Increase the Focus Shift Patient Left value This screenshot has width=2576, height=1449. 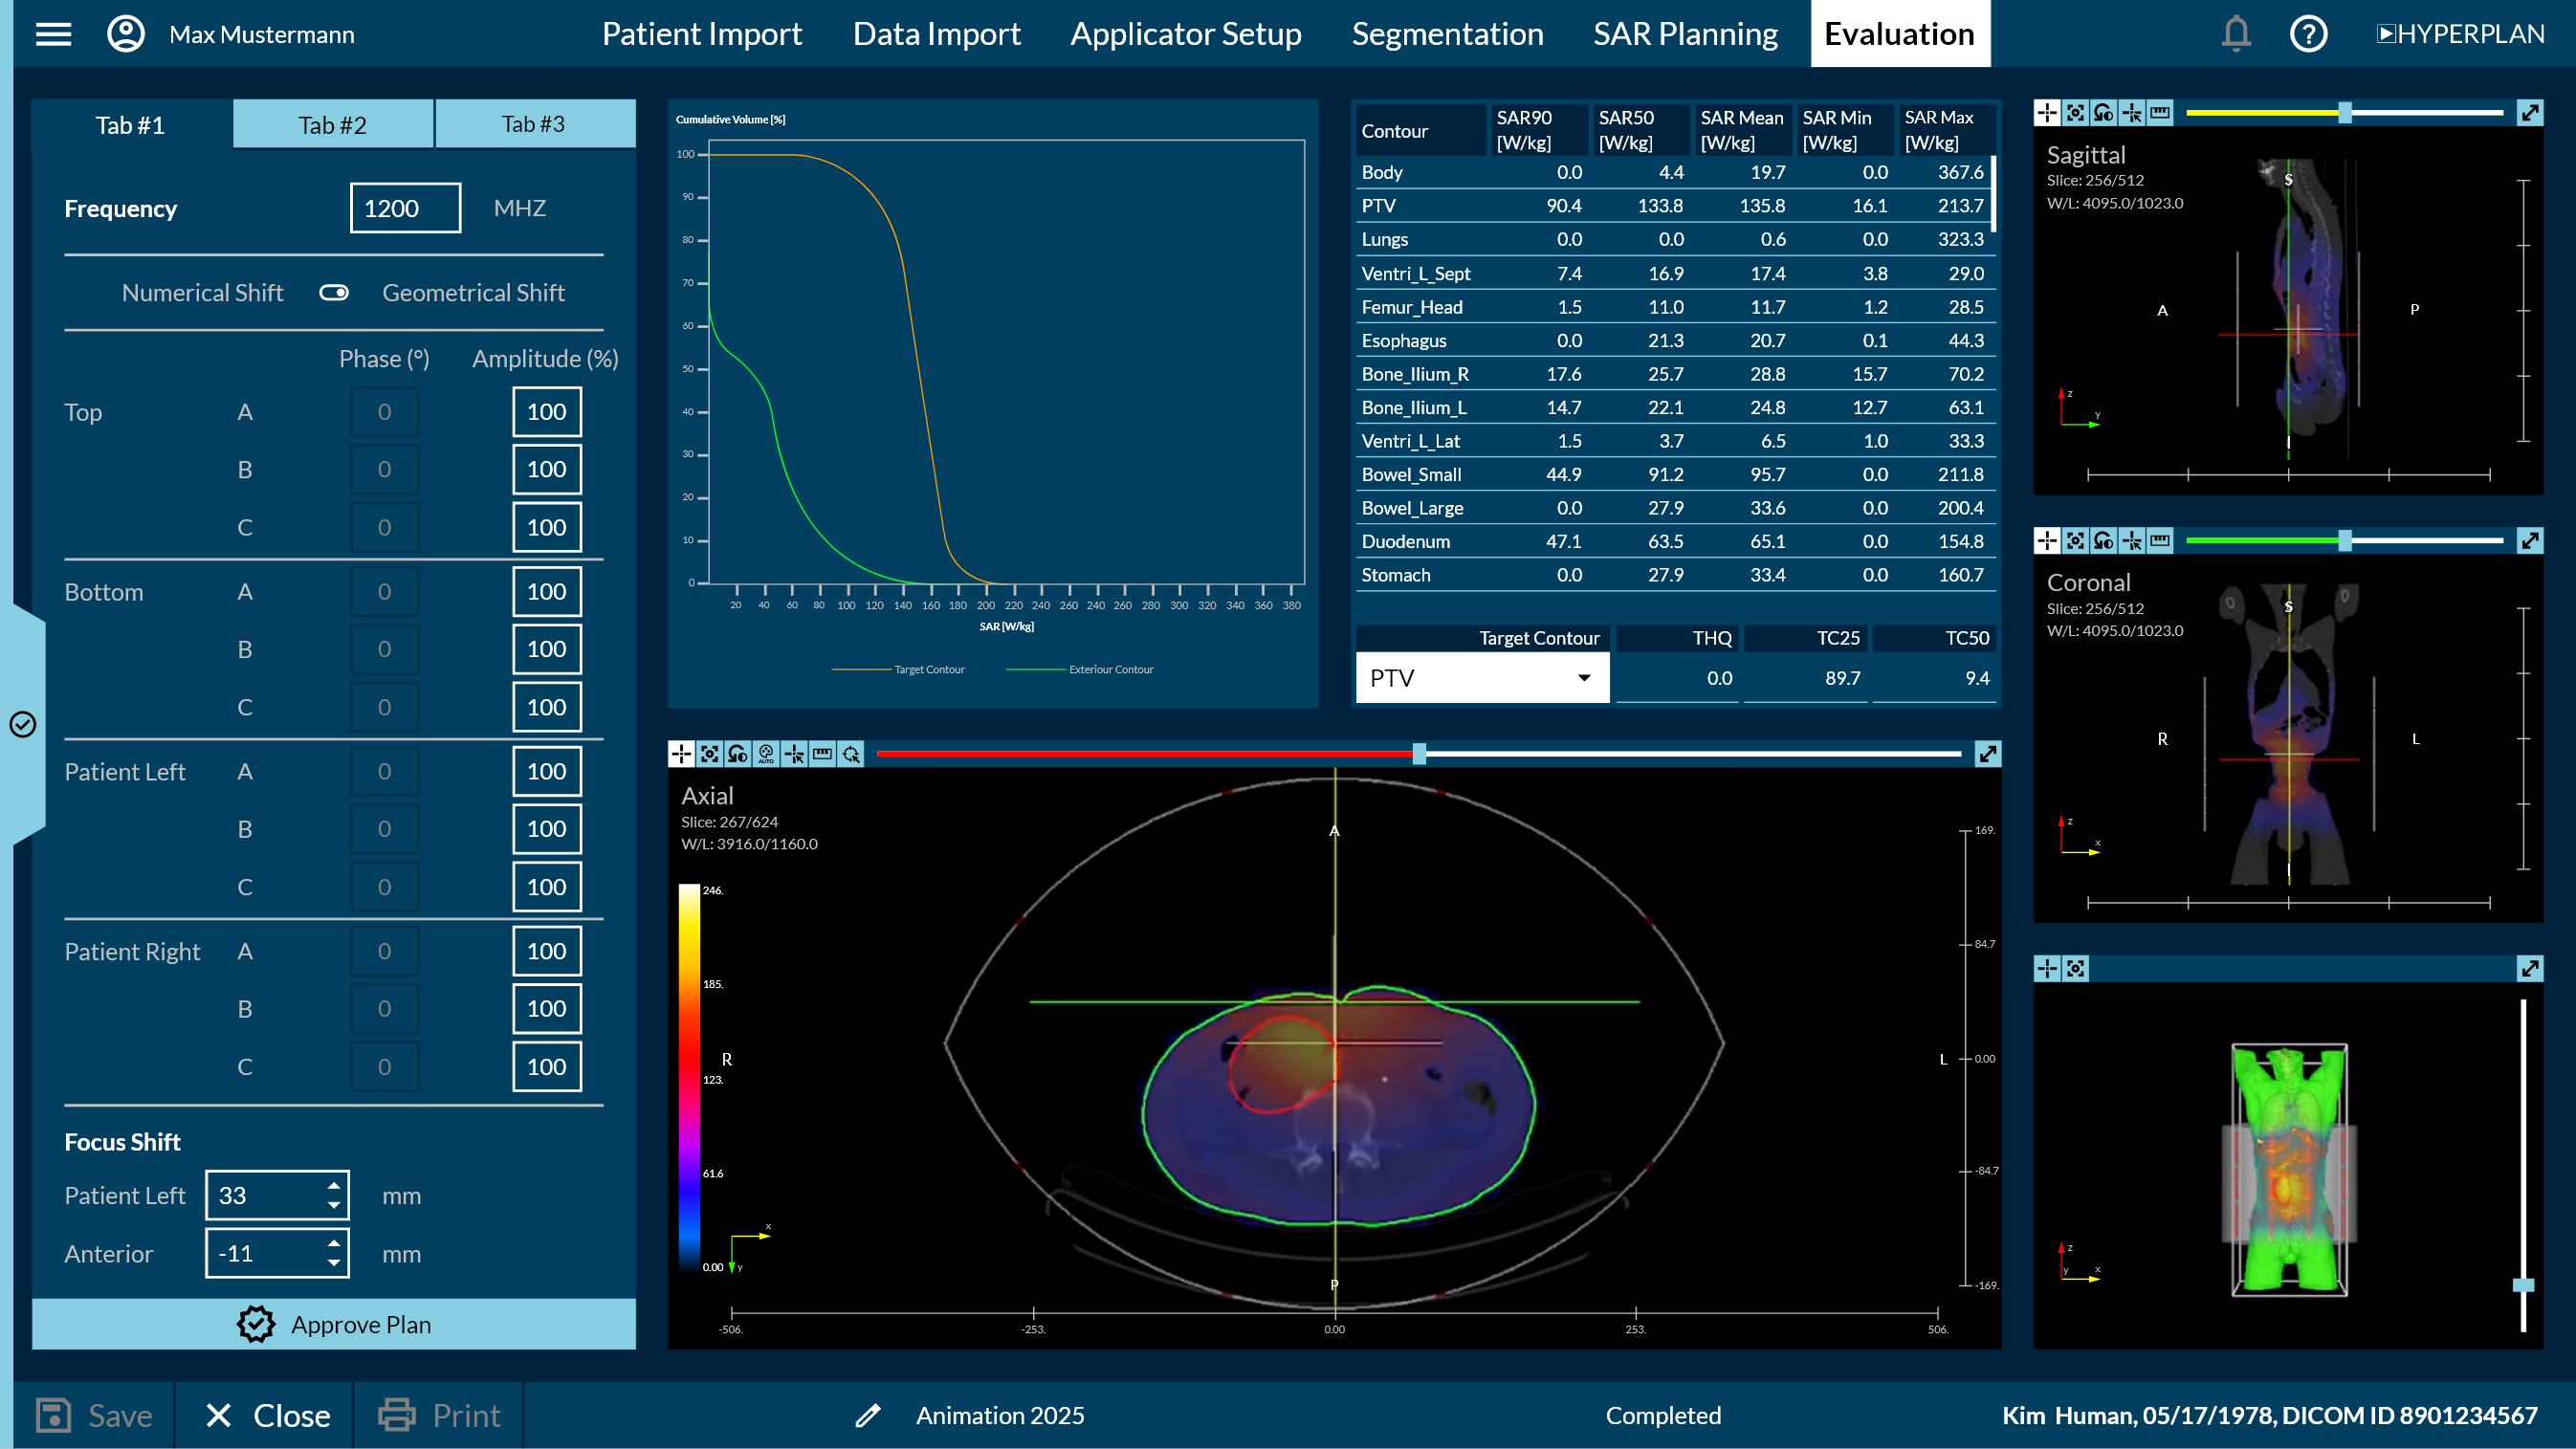(334, 1185)
